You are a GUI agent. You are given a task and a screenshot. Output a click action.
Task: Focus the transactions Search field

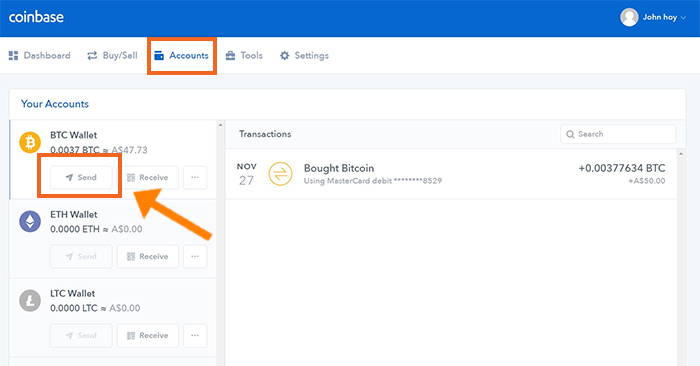[x=618, y=134]
